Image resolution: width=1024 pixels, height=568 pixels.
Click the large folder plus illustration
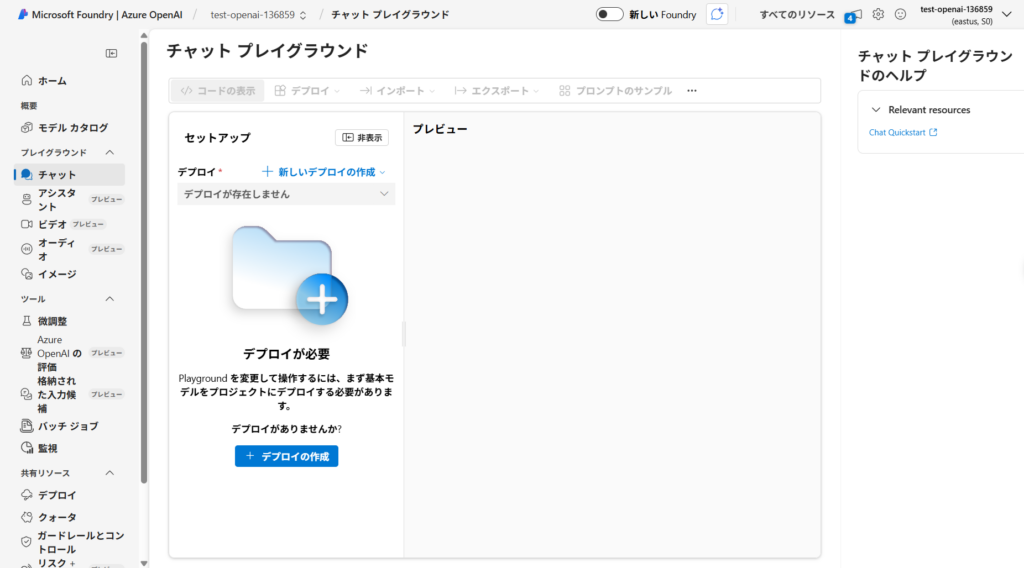pyautogui.click(x=290, y=276)
